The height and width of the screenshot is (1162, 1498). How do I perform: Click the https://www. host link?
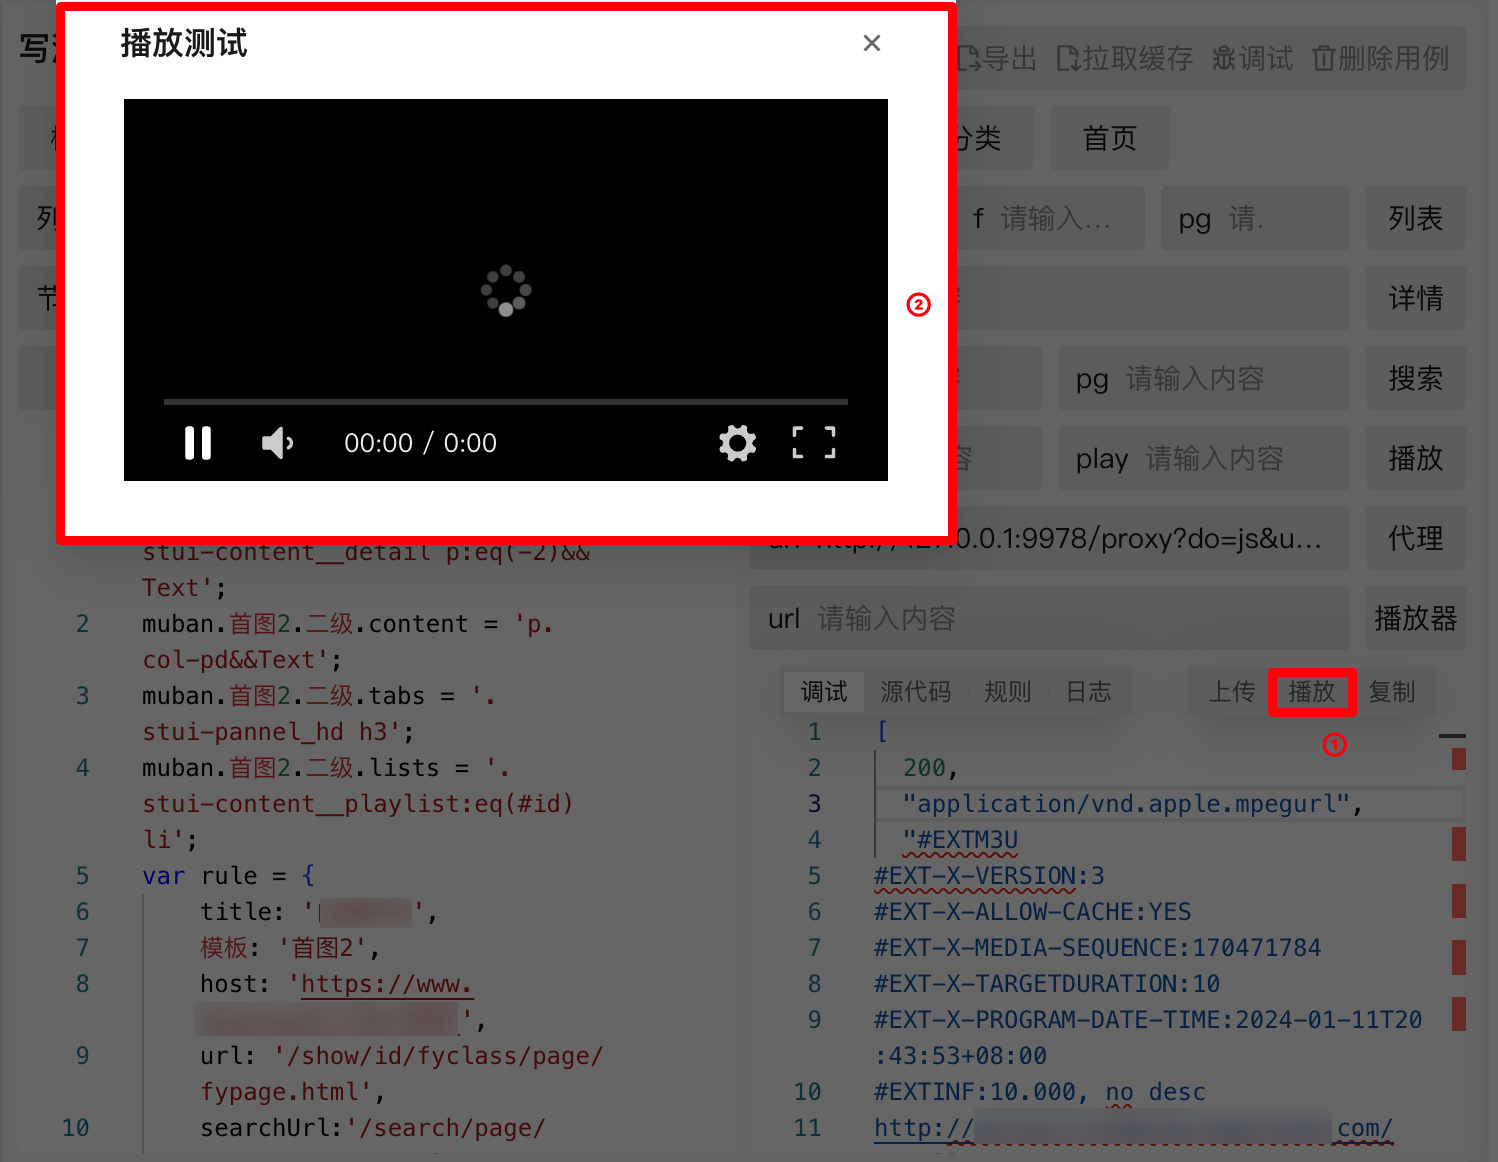tap(386, 984)
